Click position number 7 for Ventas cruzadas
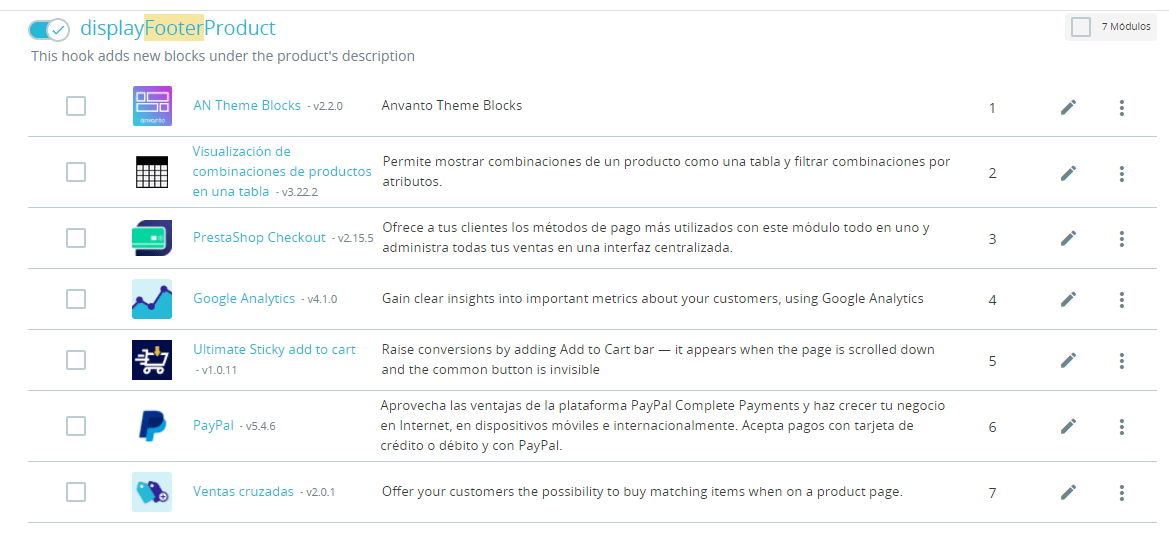This screenshot has width=1169, height=547. point(992,493)
